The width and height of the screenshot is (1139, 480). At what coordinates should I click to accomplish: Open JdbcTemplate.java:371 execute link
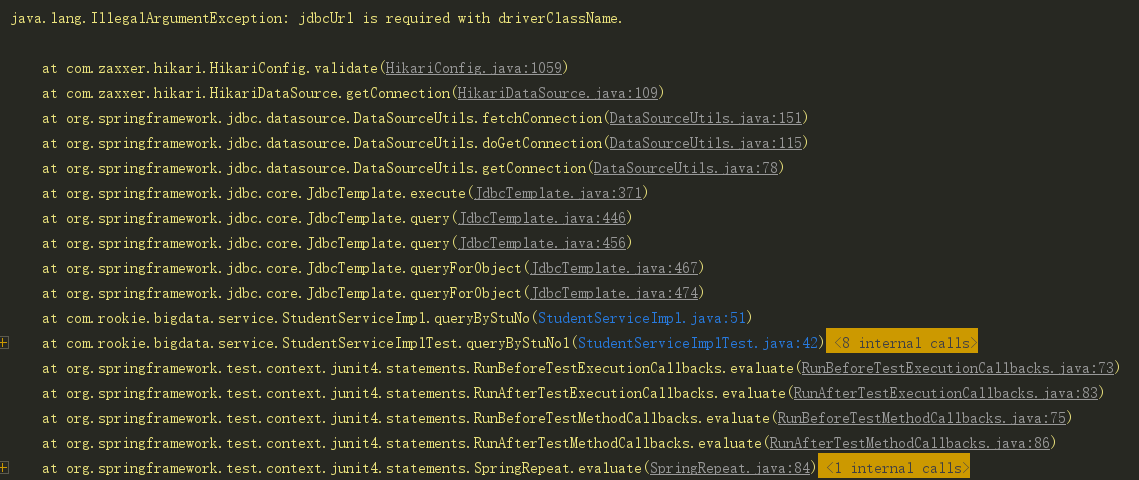tap(559, 193)
